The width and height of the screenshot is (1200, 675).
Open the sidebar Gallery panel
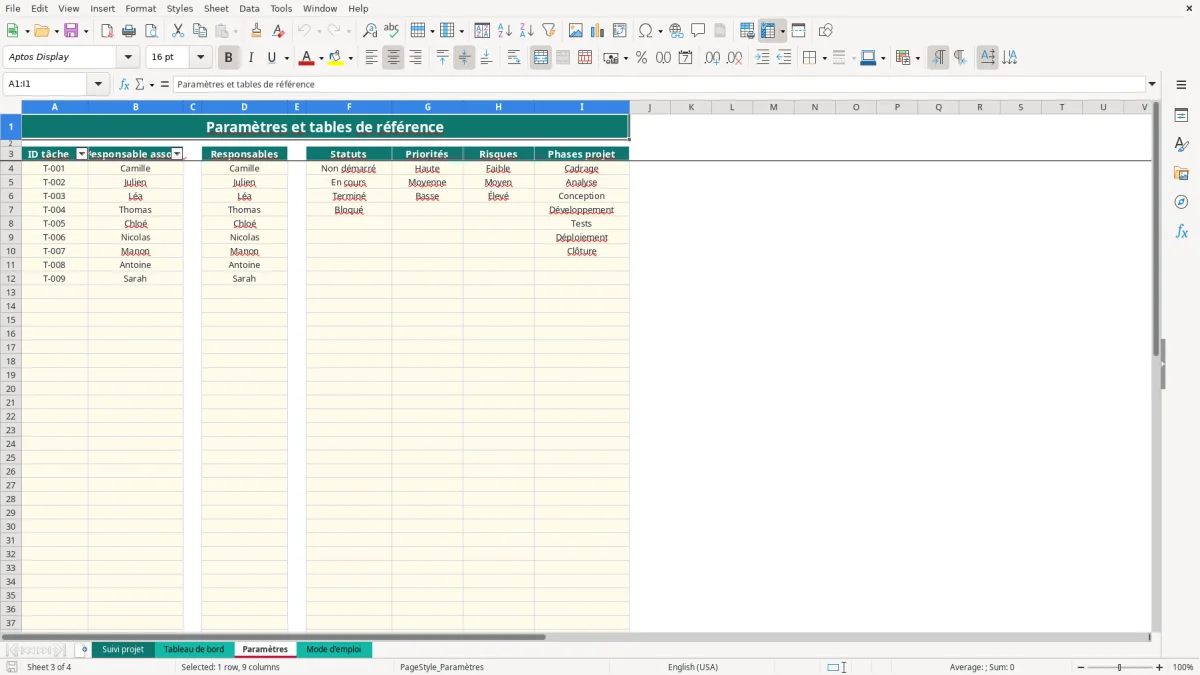coord(1181,174)
